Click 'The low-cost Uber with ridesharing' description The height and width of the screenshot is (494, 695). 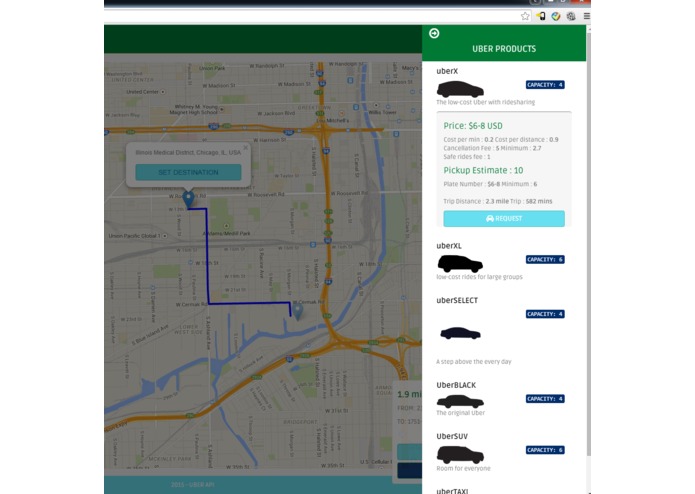pyautogui.click(x=485, y=102)
